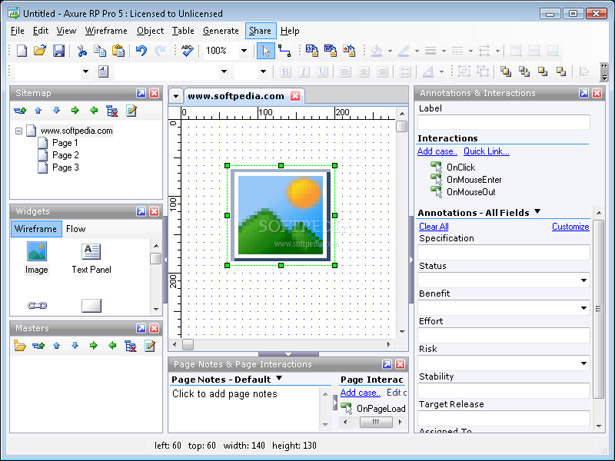Click the Paste clipboard icon
Image resolution: width=615 pixels, height=461 pixels.
pos(118,51)
